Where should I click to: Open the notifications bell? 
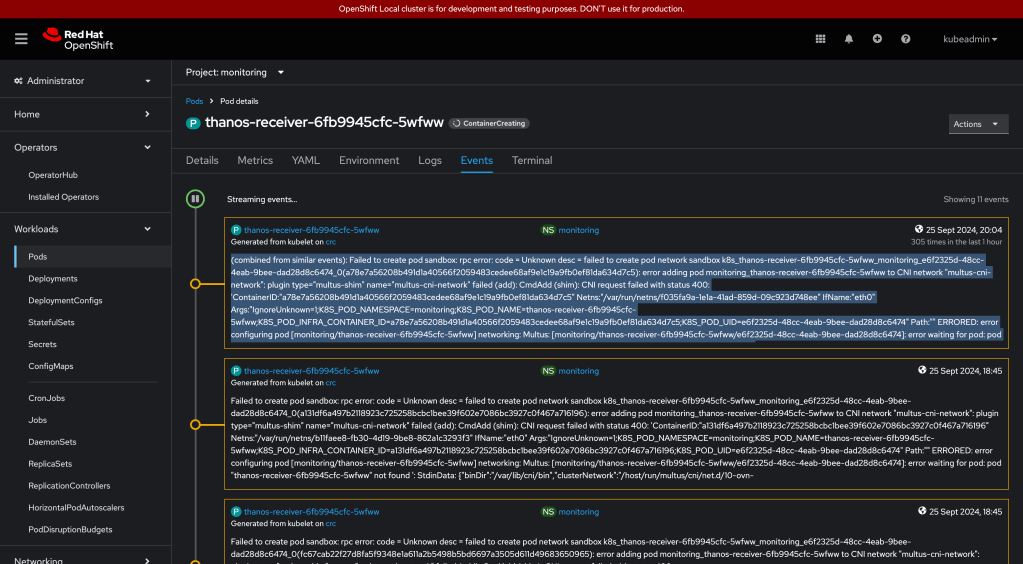click(849, 39)
